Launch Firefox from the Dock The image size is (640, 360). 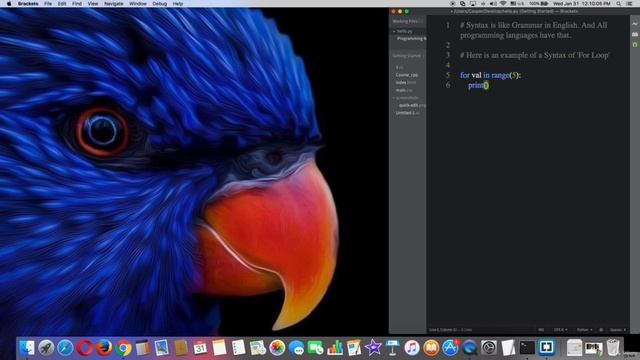pyautogui.click(x=104, y=348)
